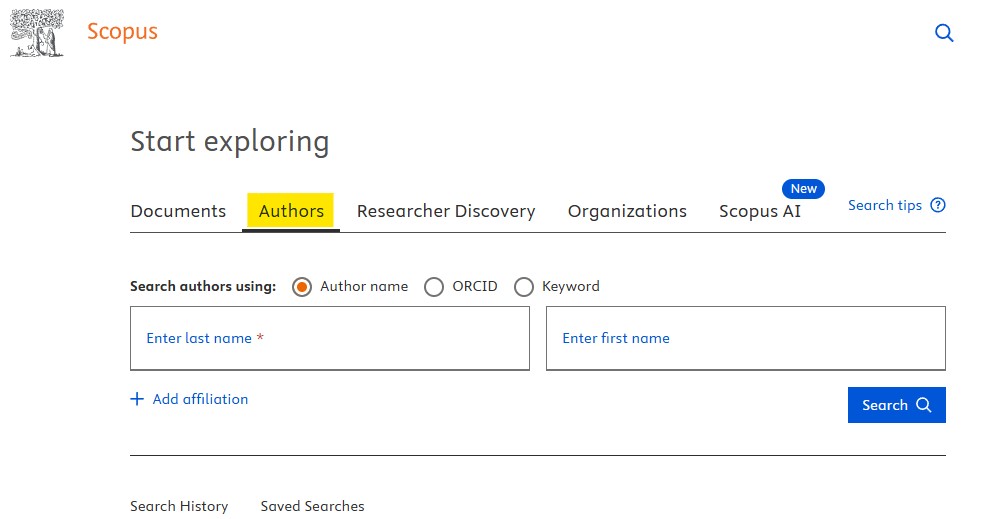Click the magnifier icon in the top header
Image resolution: width=993 pixels, height=519 pixels.
point(943,33)
